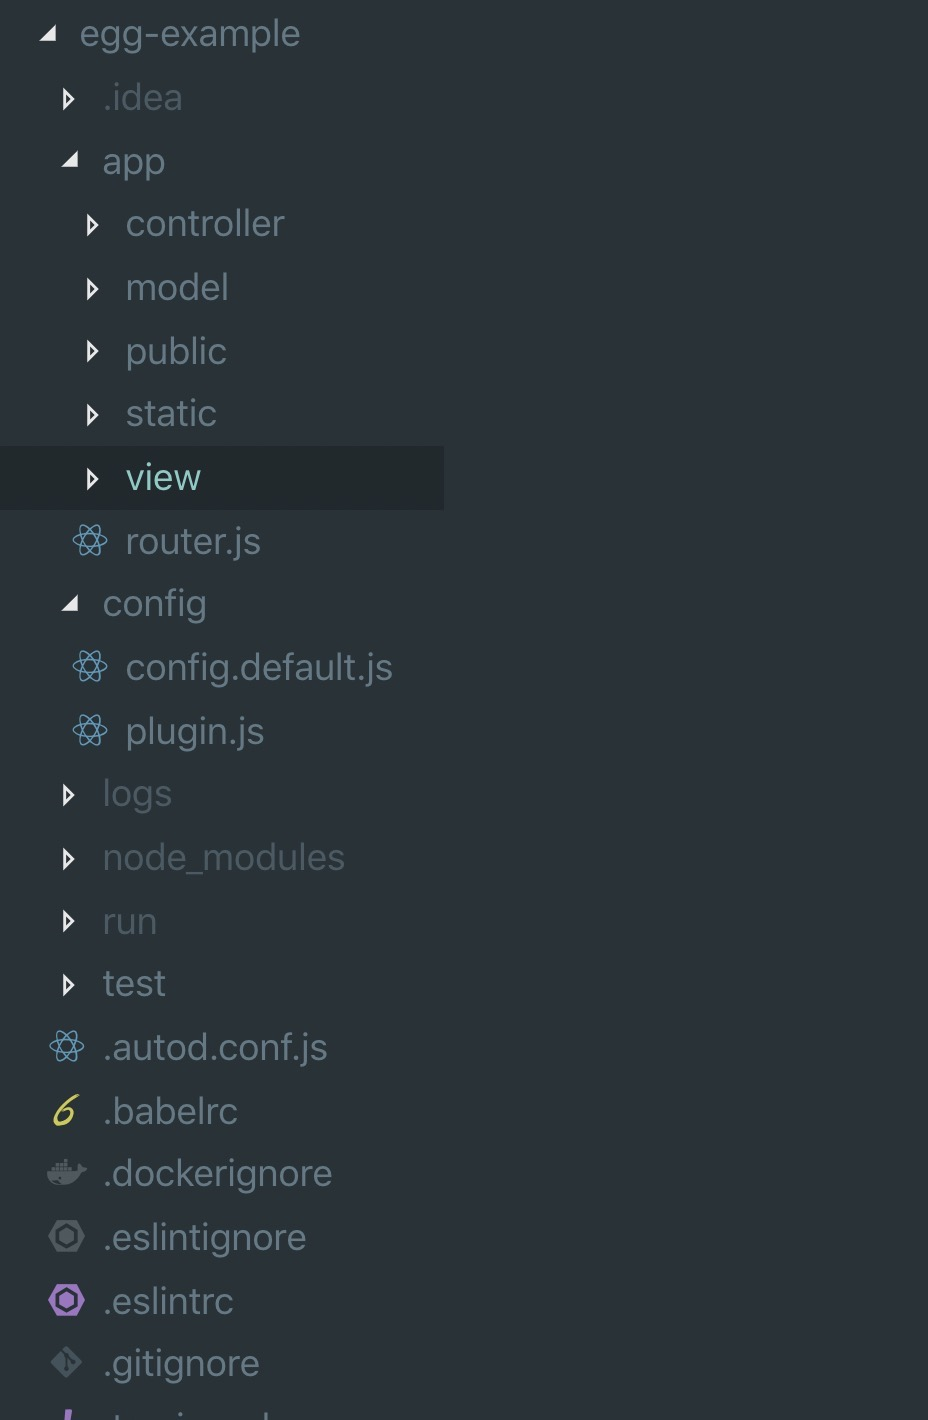The width and height of the screenshot is (928, 1420).
Task: Click the React icon beside config.default.js
Action: 90,667
